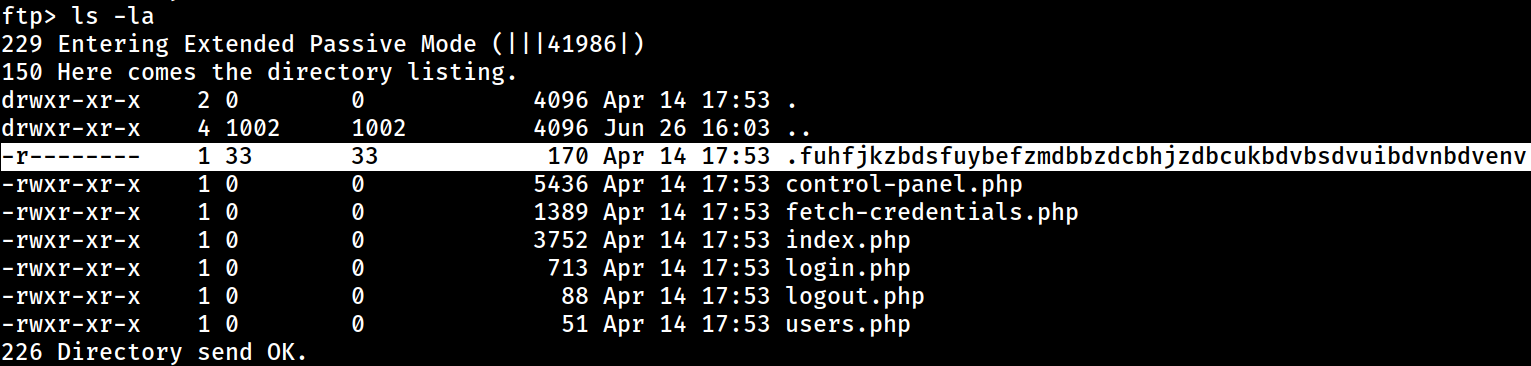The width and height of the screenshot is (1531, 366).
Task: Click the 5436 file size value
Action: [560, 185]
